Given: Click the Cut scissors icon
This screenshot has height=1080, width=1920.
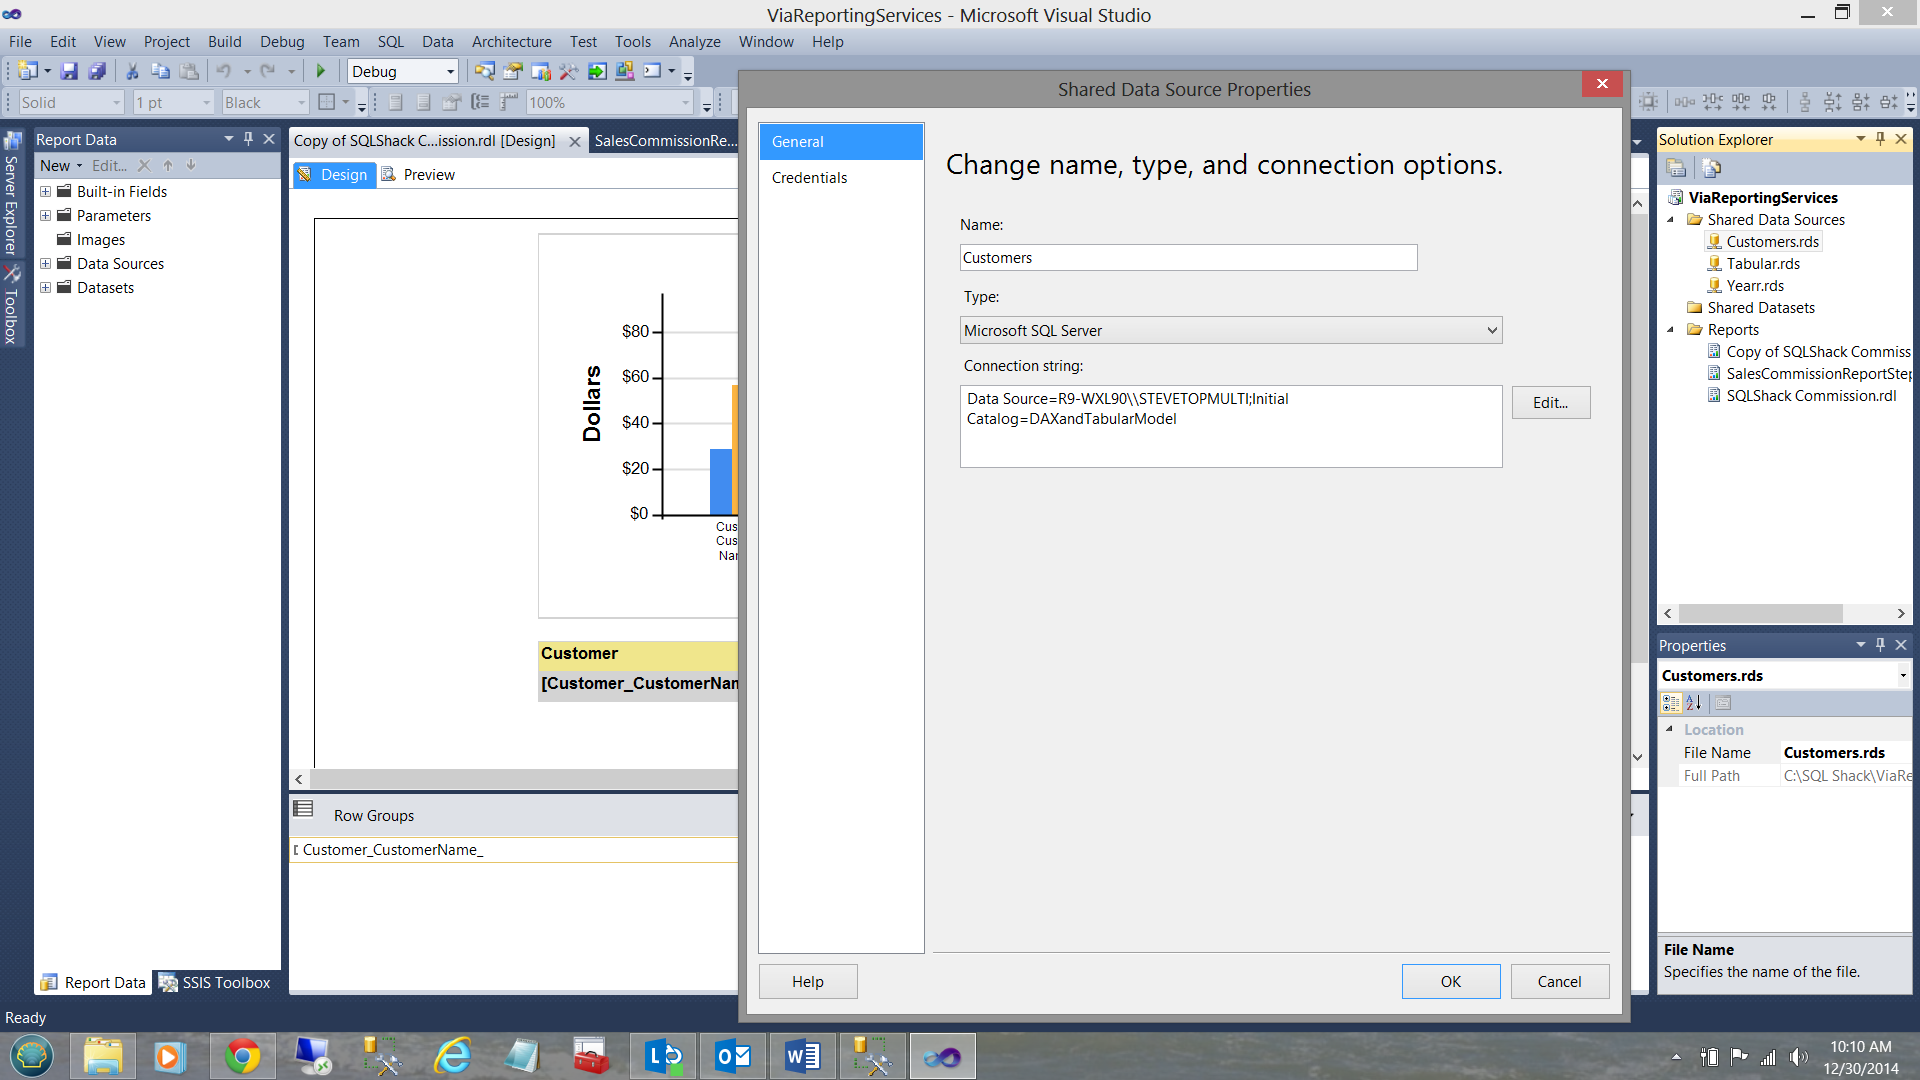Looking at the screenshot, I should click(x=131, y=71).
